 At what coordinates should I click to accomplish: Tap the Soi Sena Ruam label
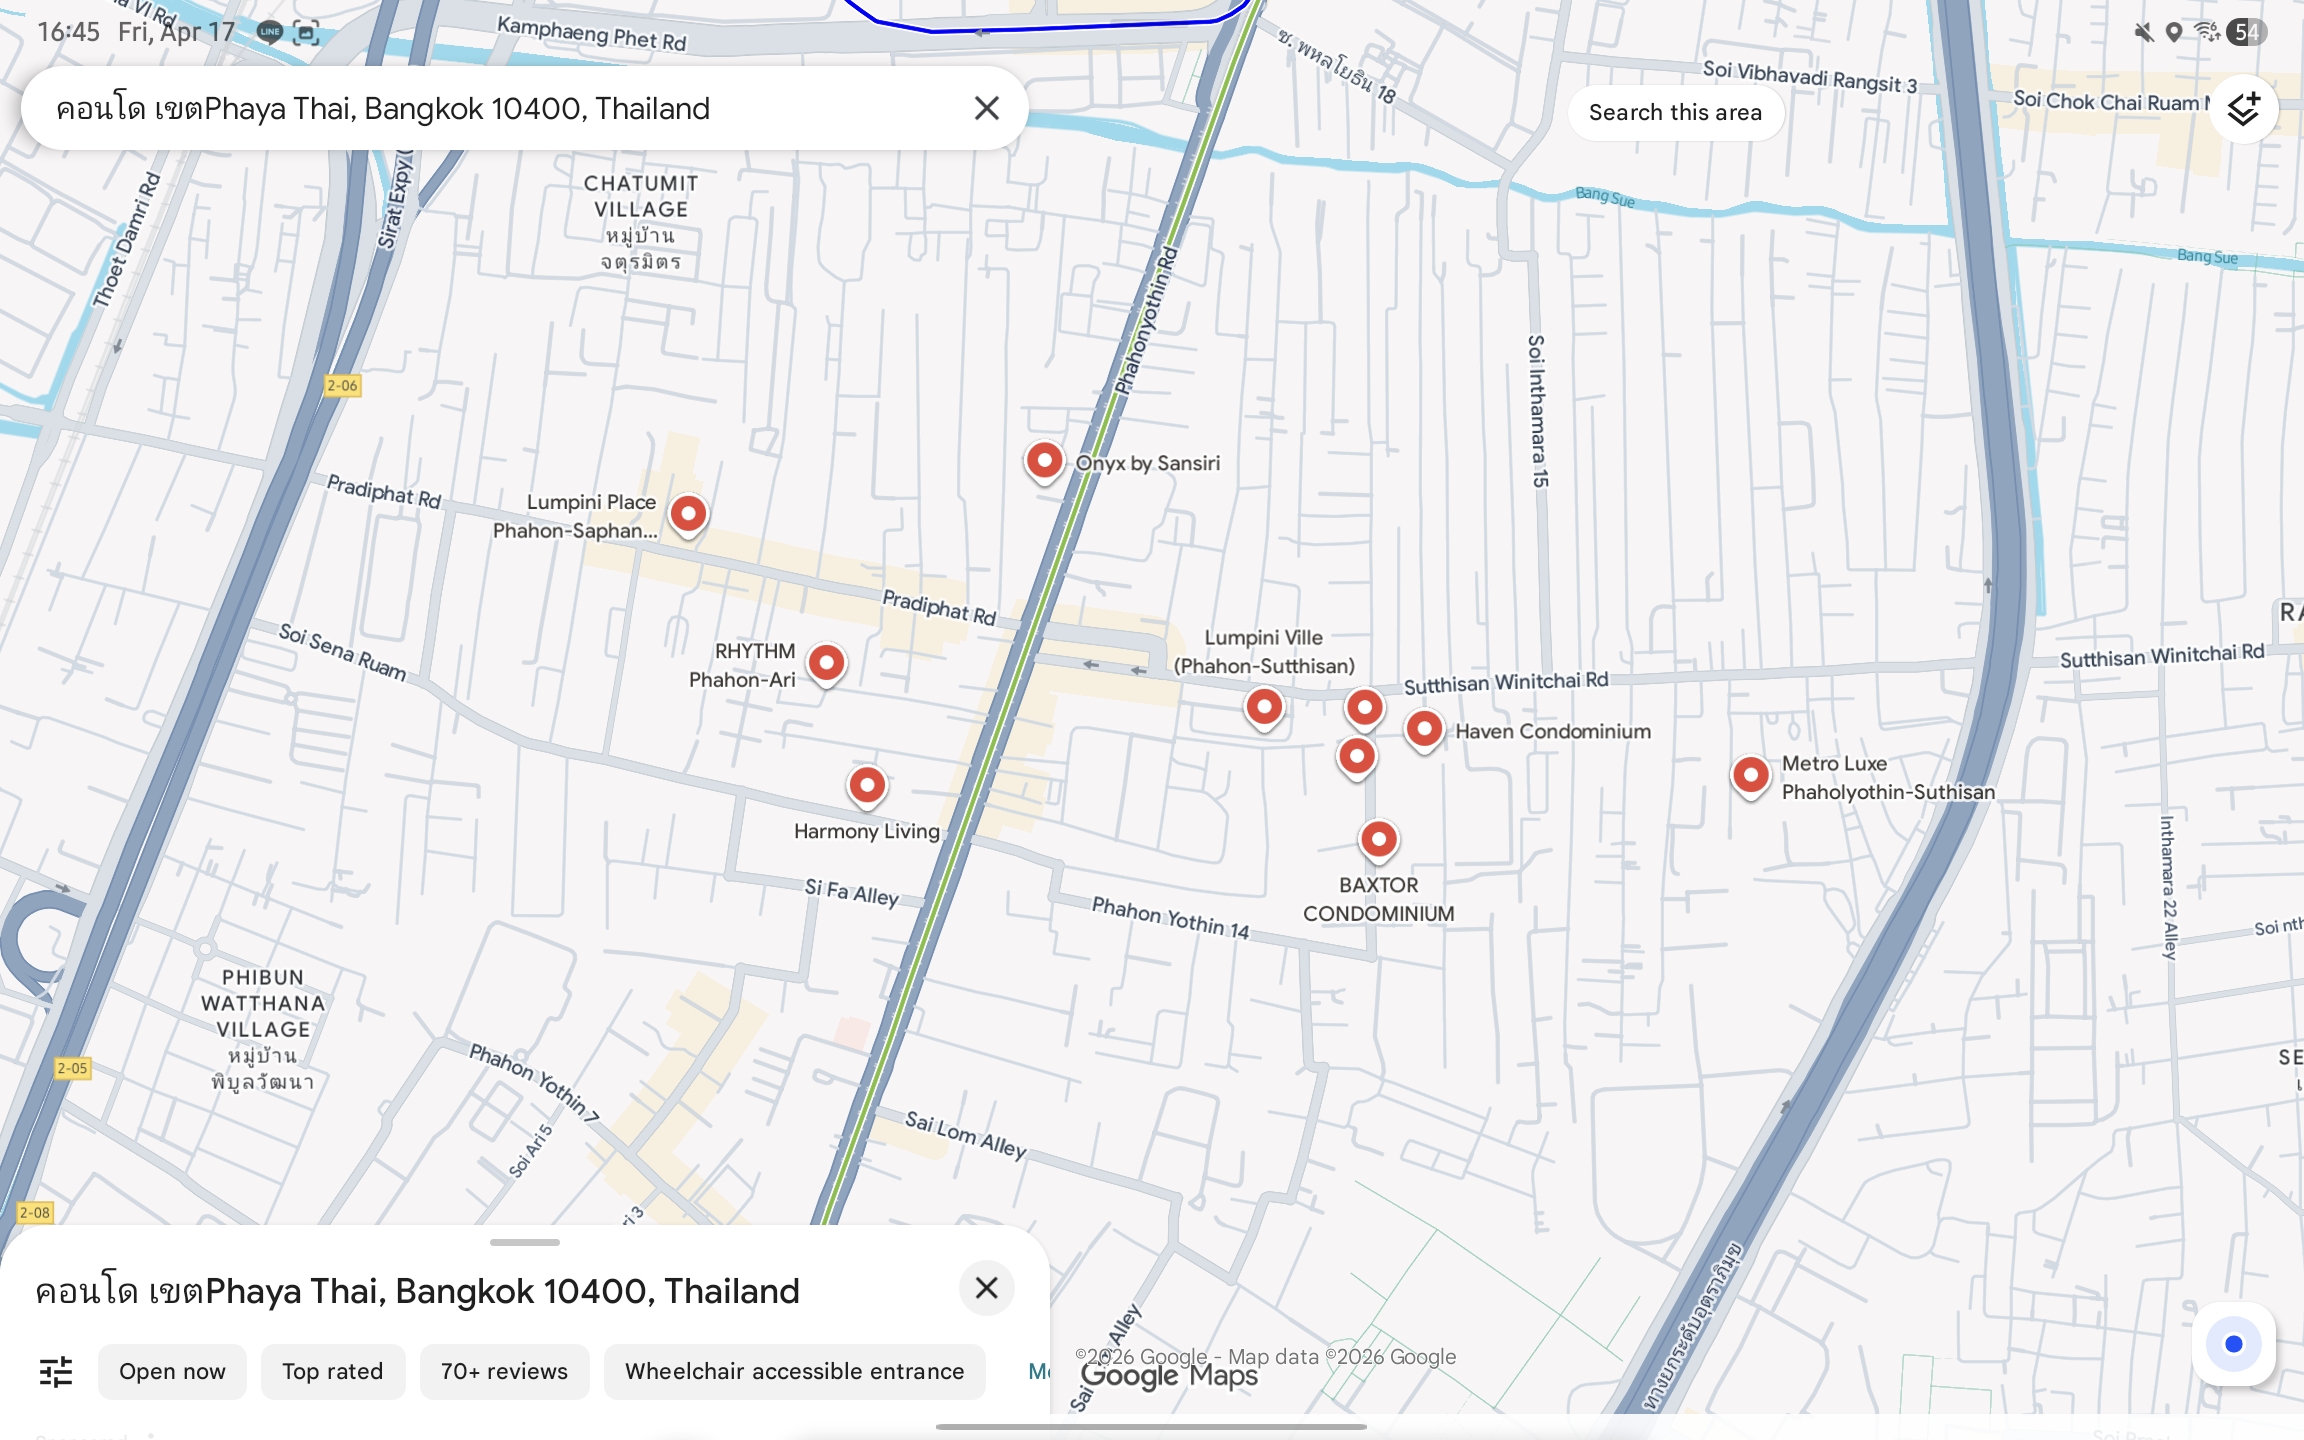point(343,652)
